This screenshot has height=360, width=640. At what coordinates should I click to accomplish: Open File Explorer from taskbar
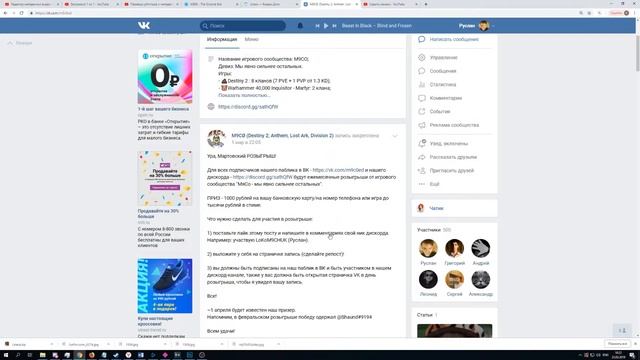tap(42, 355)
